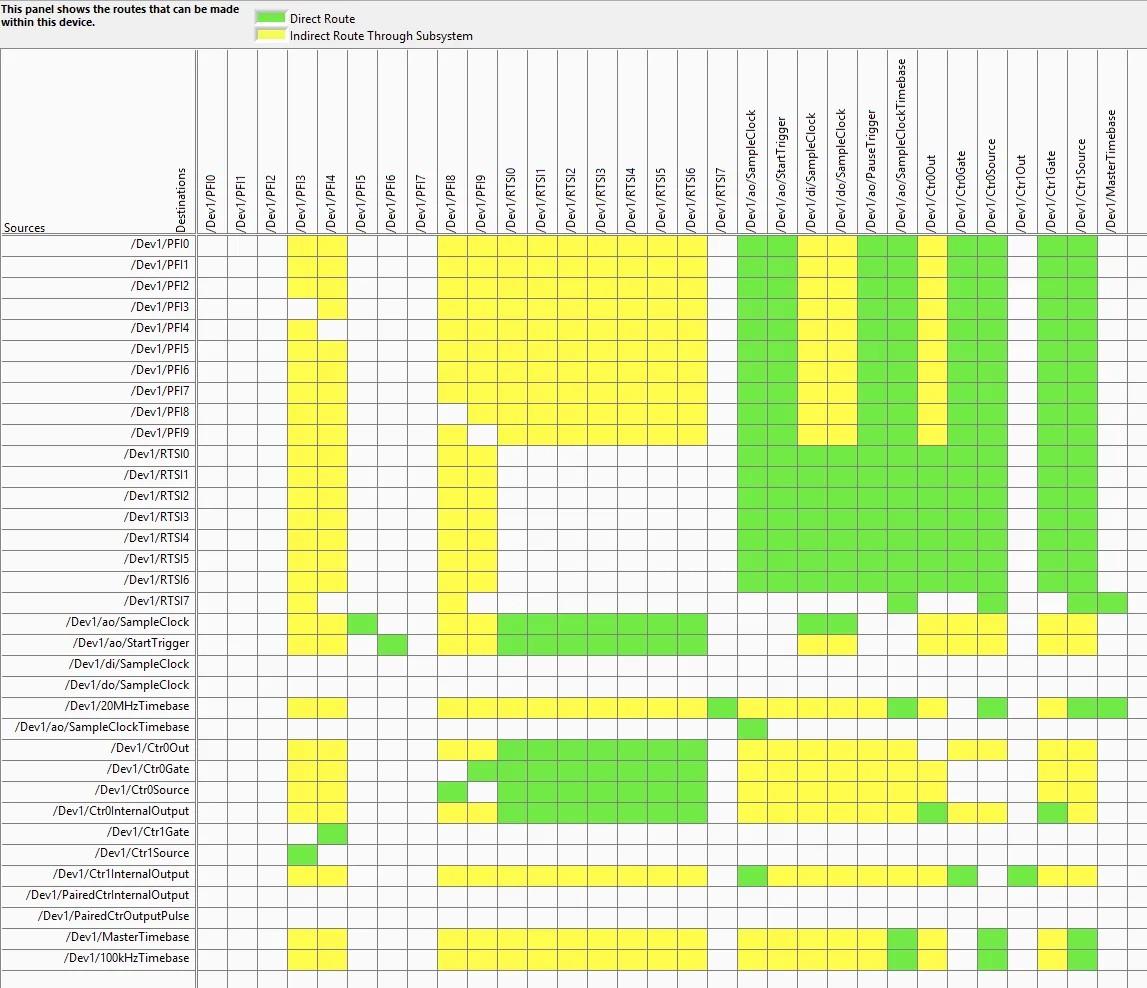
Task: Click green cell from Ctr1Gate source to PFI4
Action: pos(332,832)
